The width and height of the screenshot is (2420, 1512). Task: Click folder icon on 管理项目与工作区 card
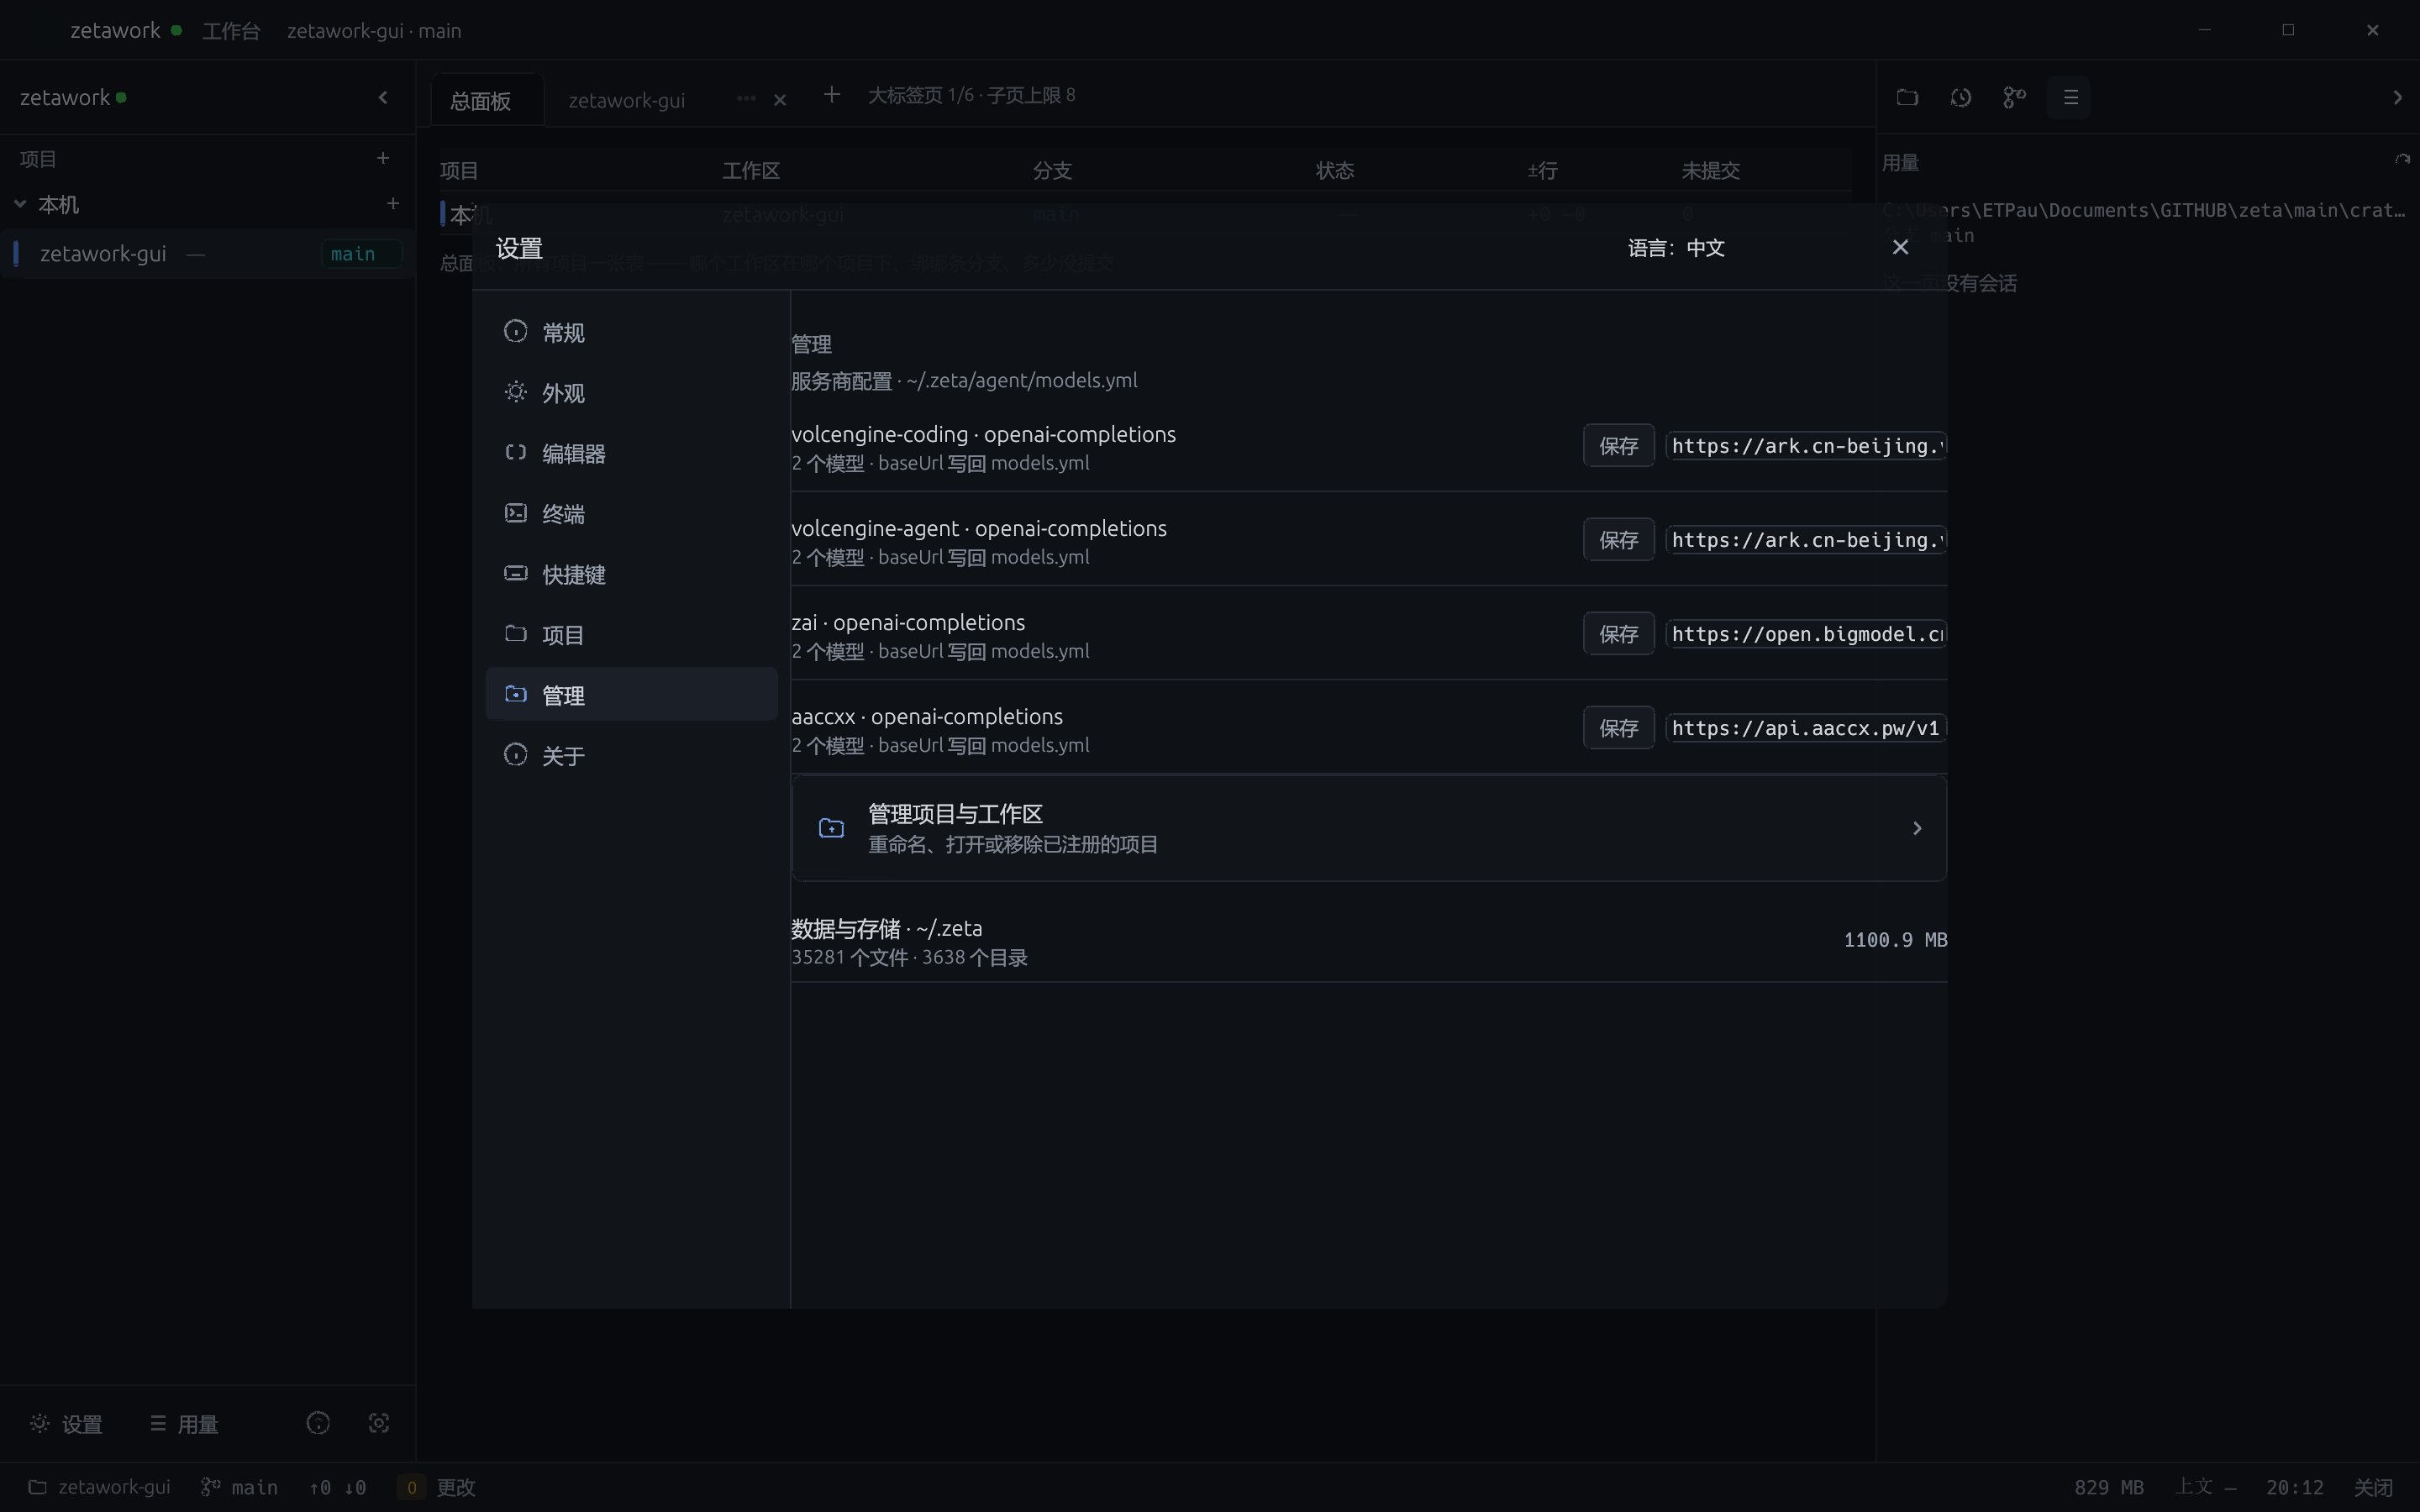pos(831,828)
